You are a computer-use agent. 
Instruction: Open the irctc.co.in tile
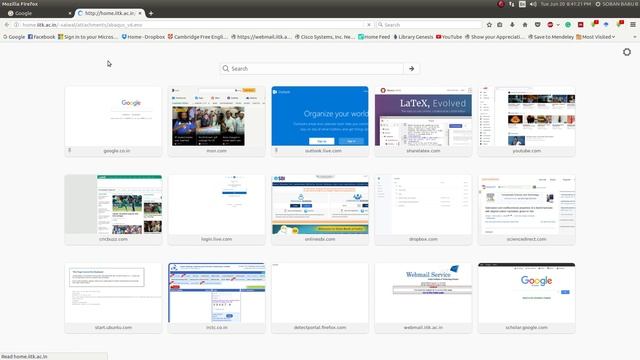point(216,298)
